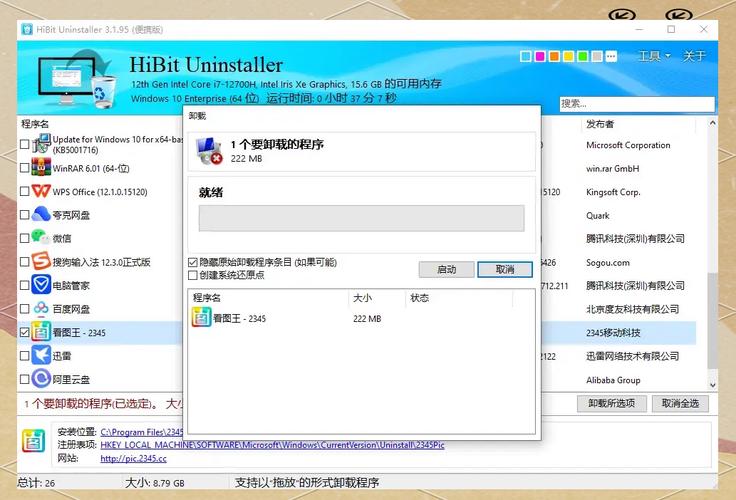
Task: Click the 搜索 search field
Action: pyautogui.click(x=637, y=104)
